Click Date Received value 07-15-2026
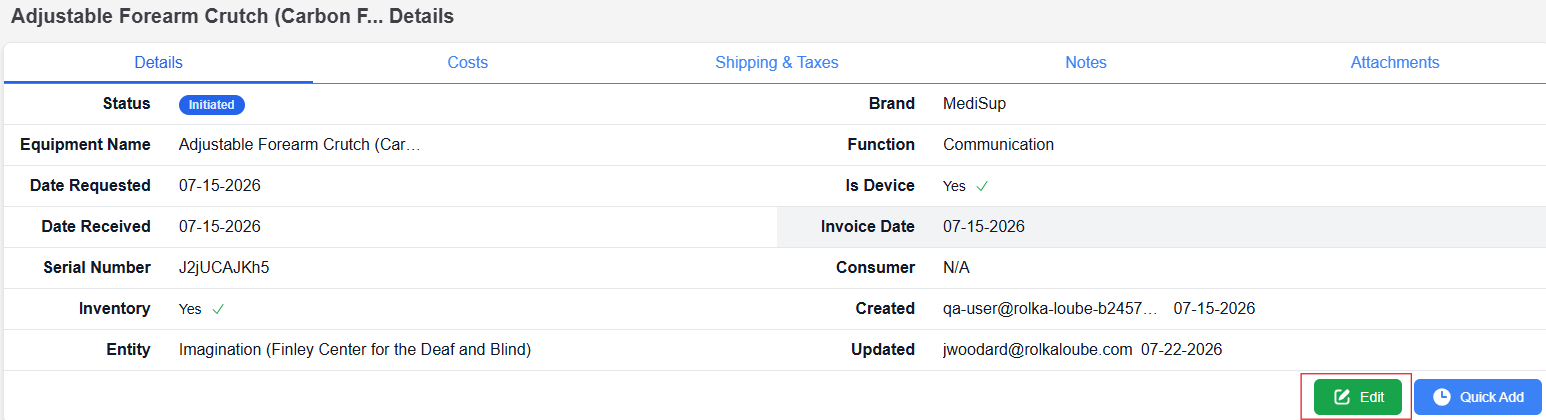The image size is (1546, 420). coord(220,227)
